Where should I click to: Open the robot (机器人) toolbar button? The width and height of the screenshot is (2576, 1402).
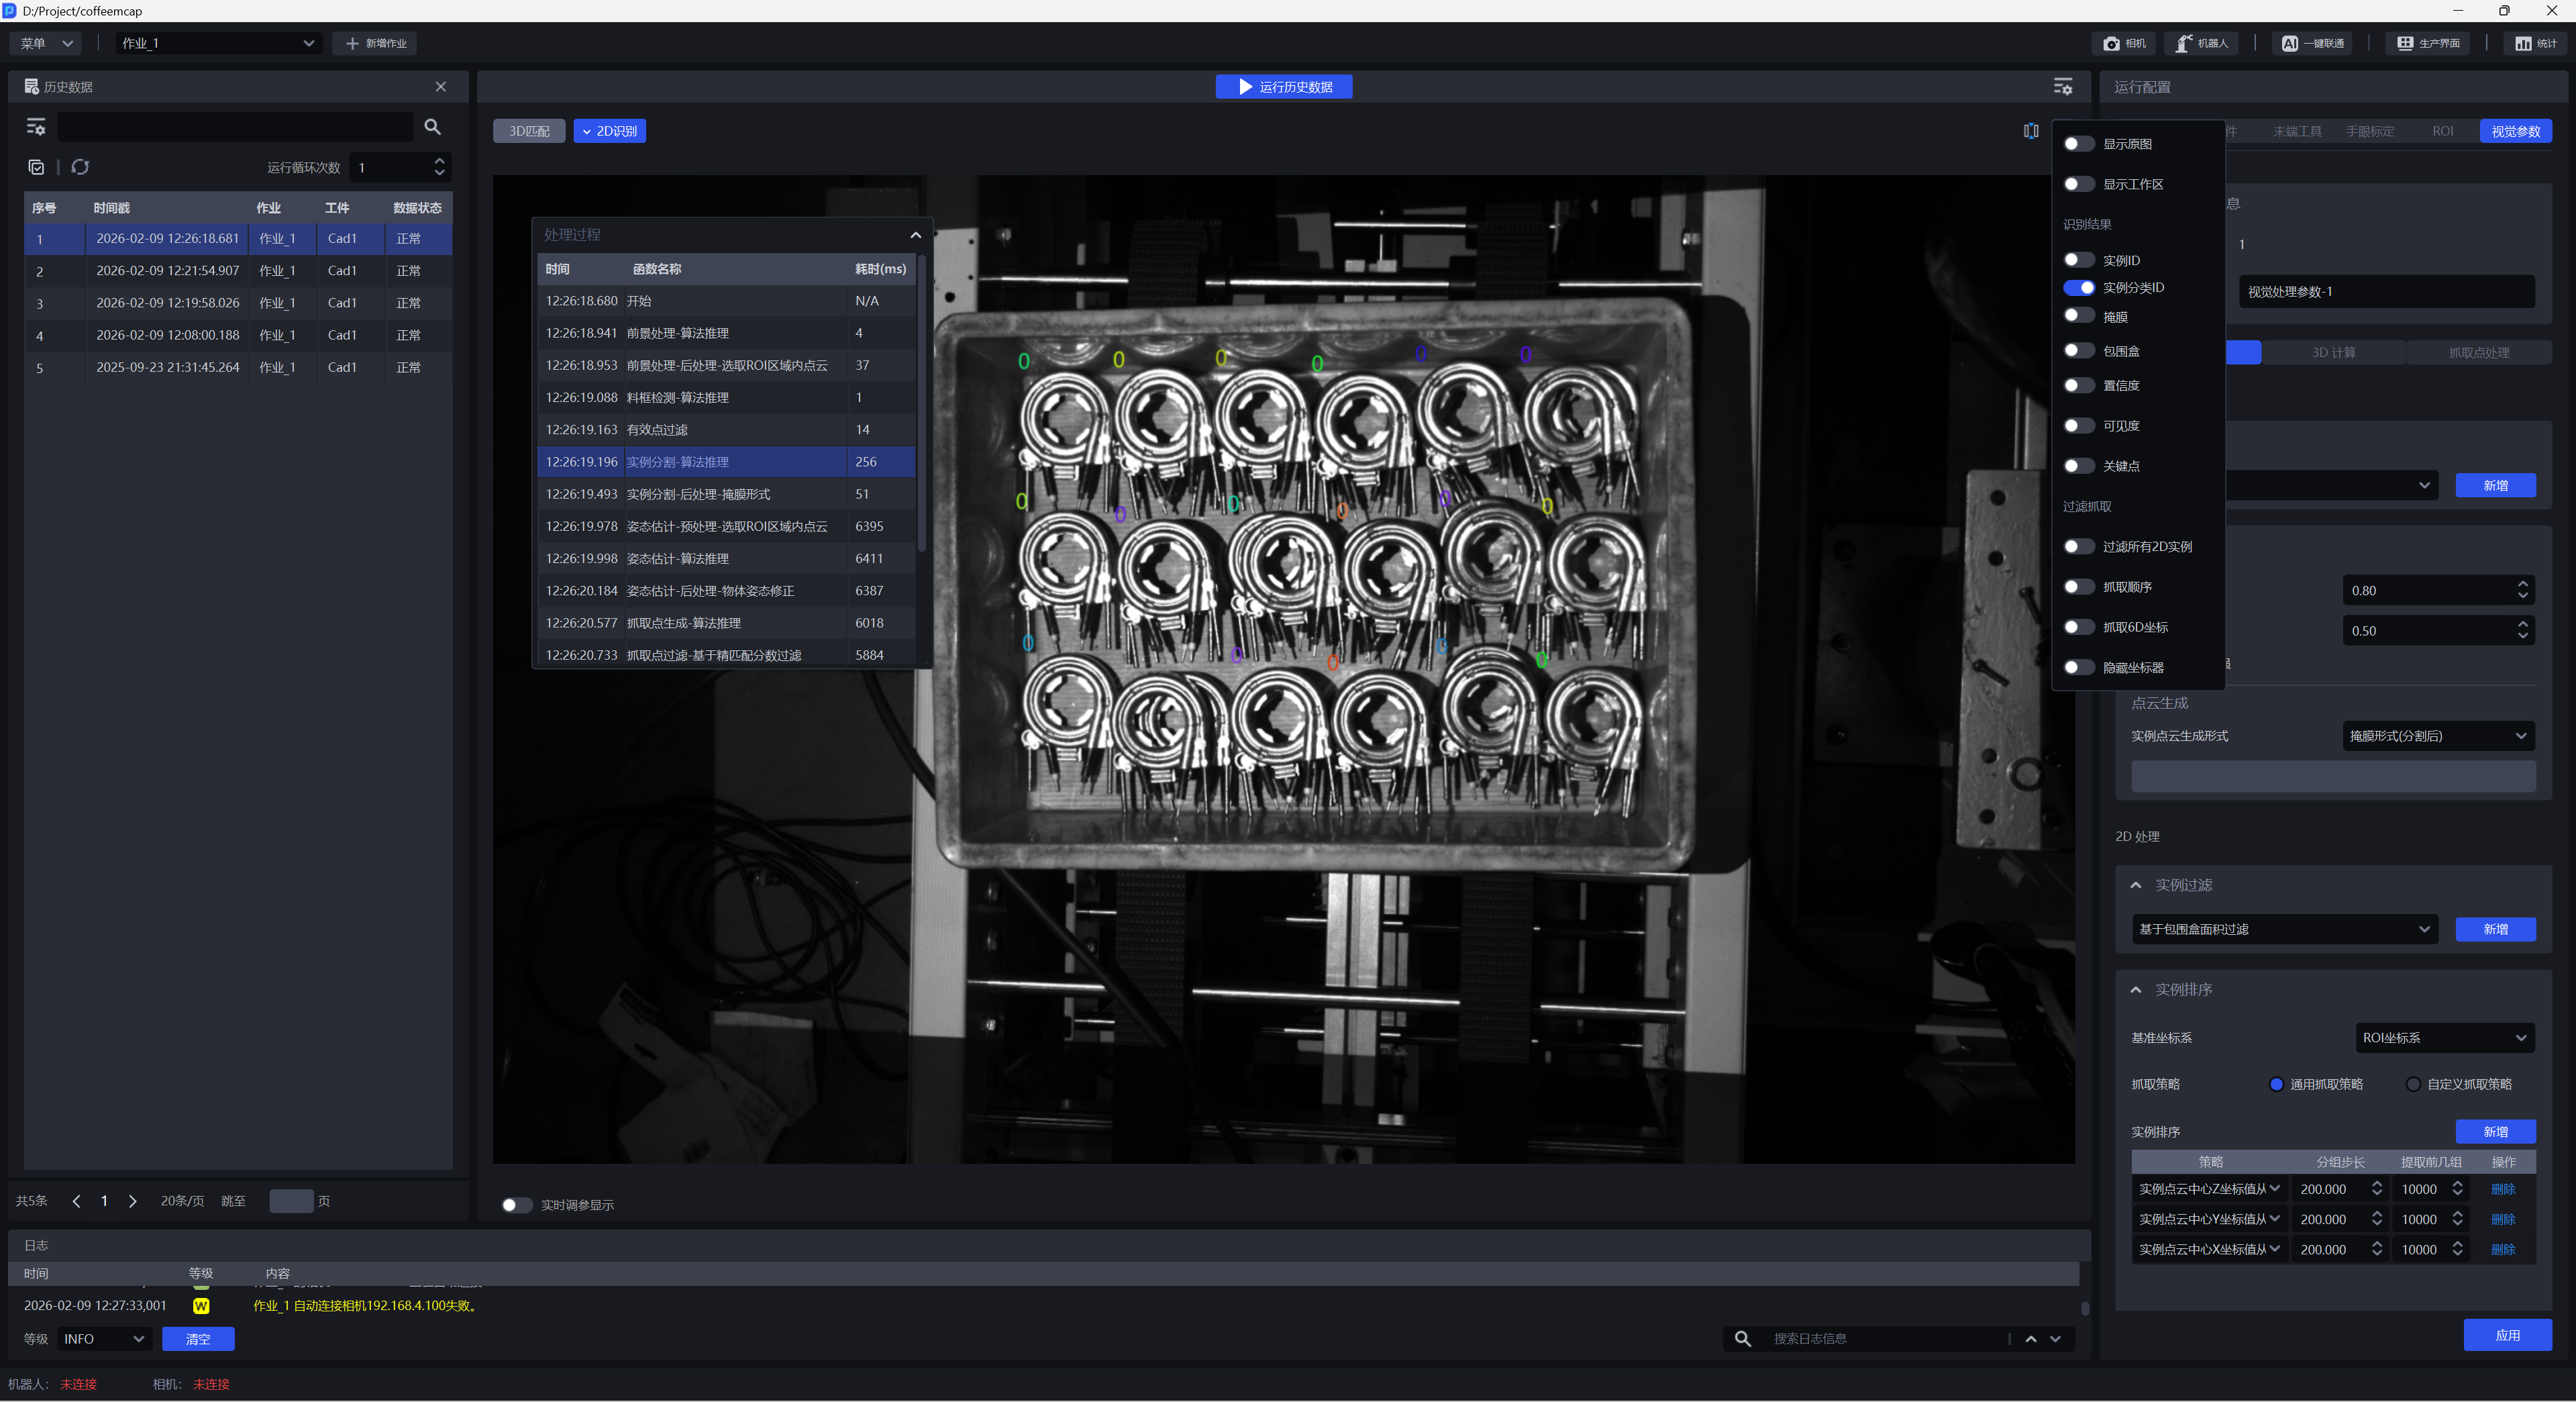point(2202,43)
